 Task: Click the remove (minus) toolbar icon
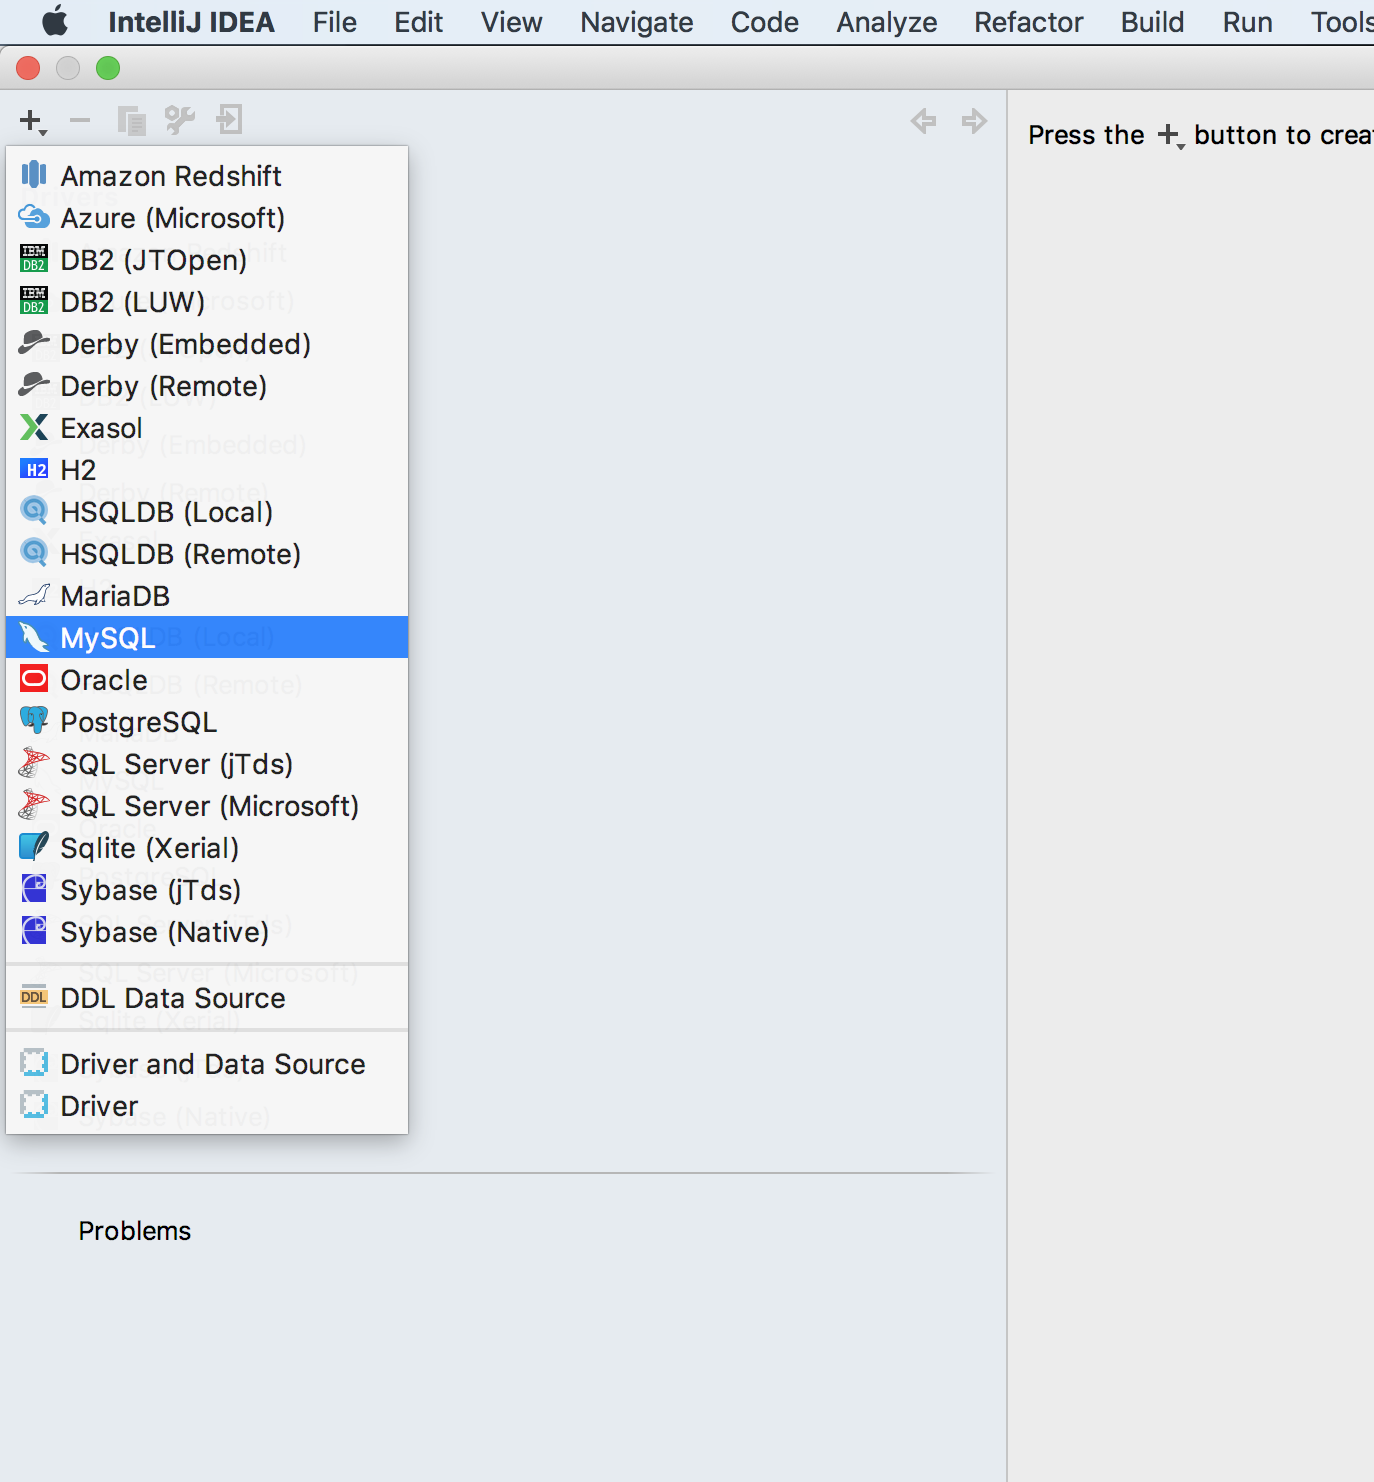[80, 121]
